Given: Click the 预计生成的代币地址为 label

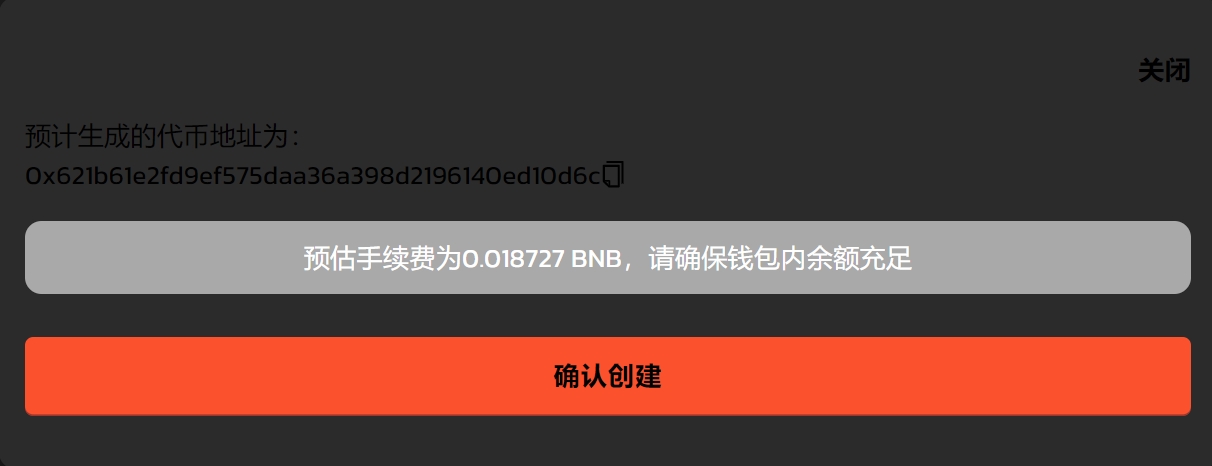Looking at the screenshot, I should pos(162,136).
